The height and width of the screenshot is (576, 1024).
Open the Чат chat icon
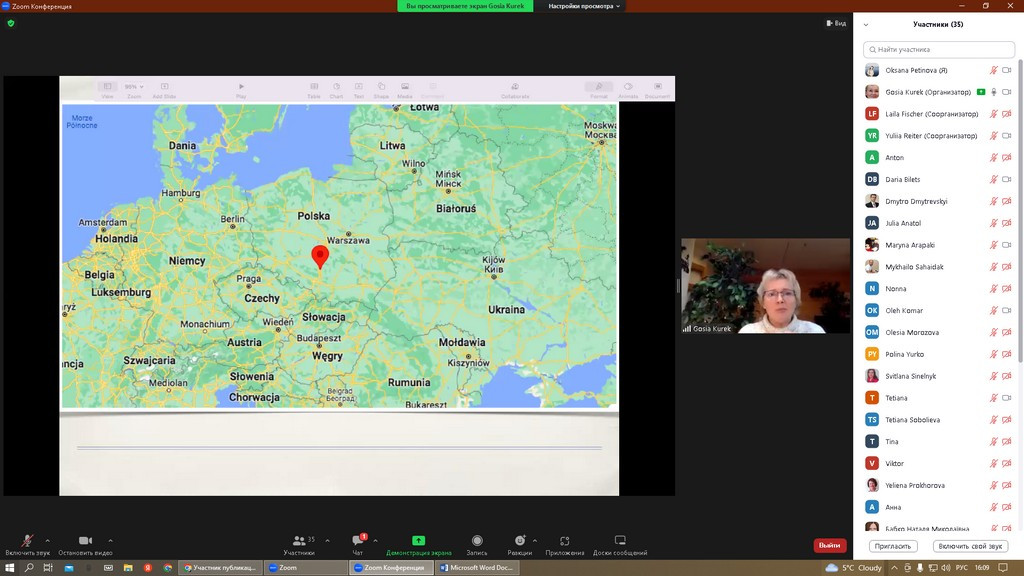[x=357, y=541]
